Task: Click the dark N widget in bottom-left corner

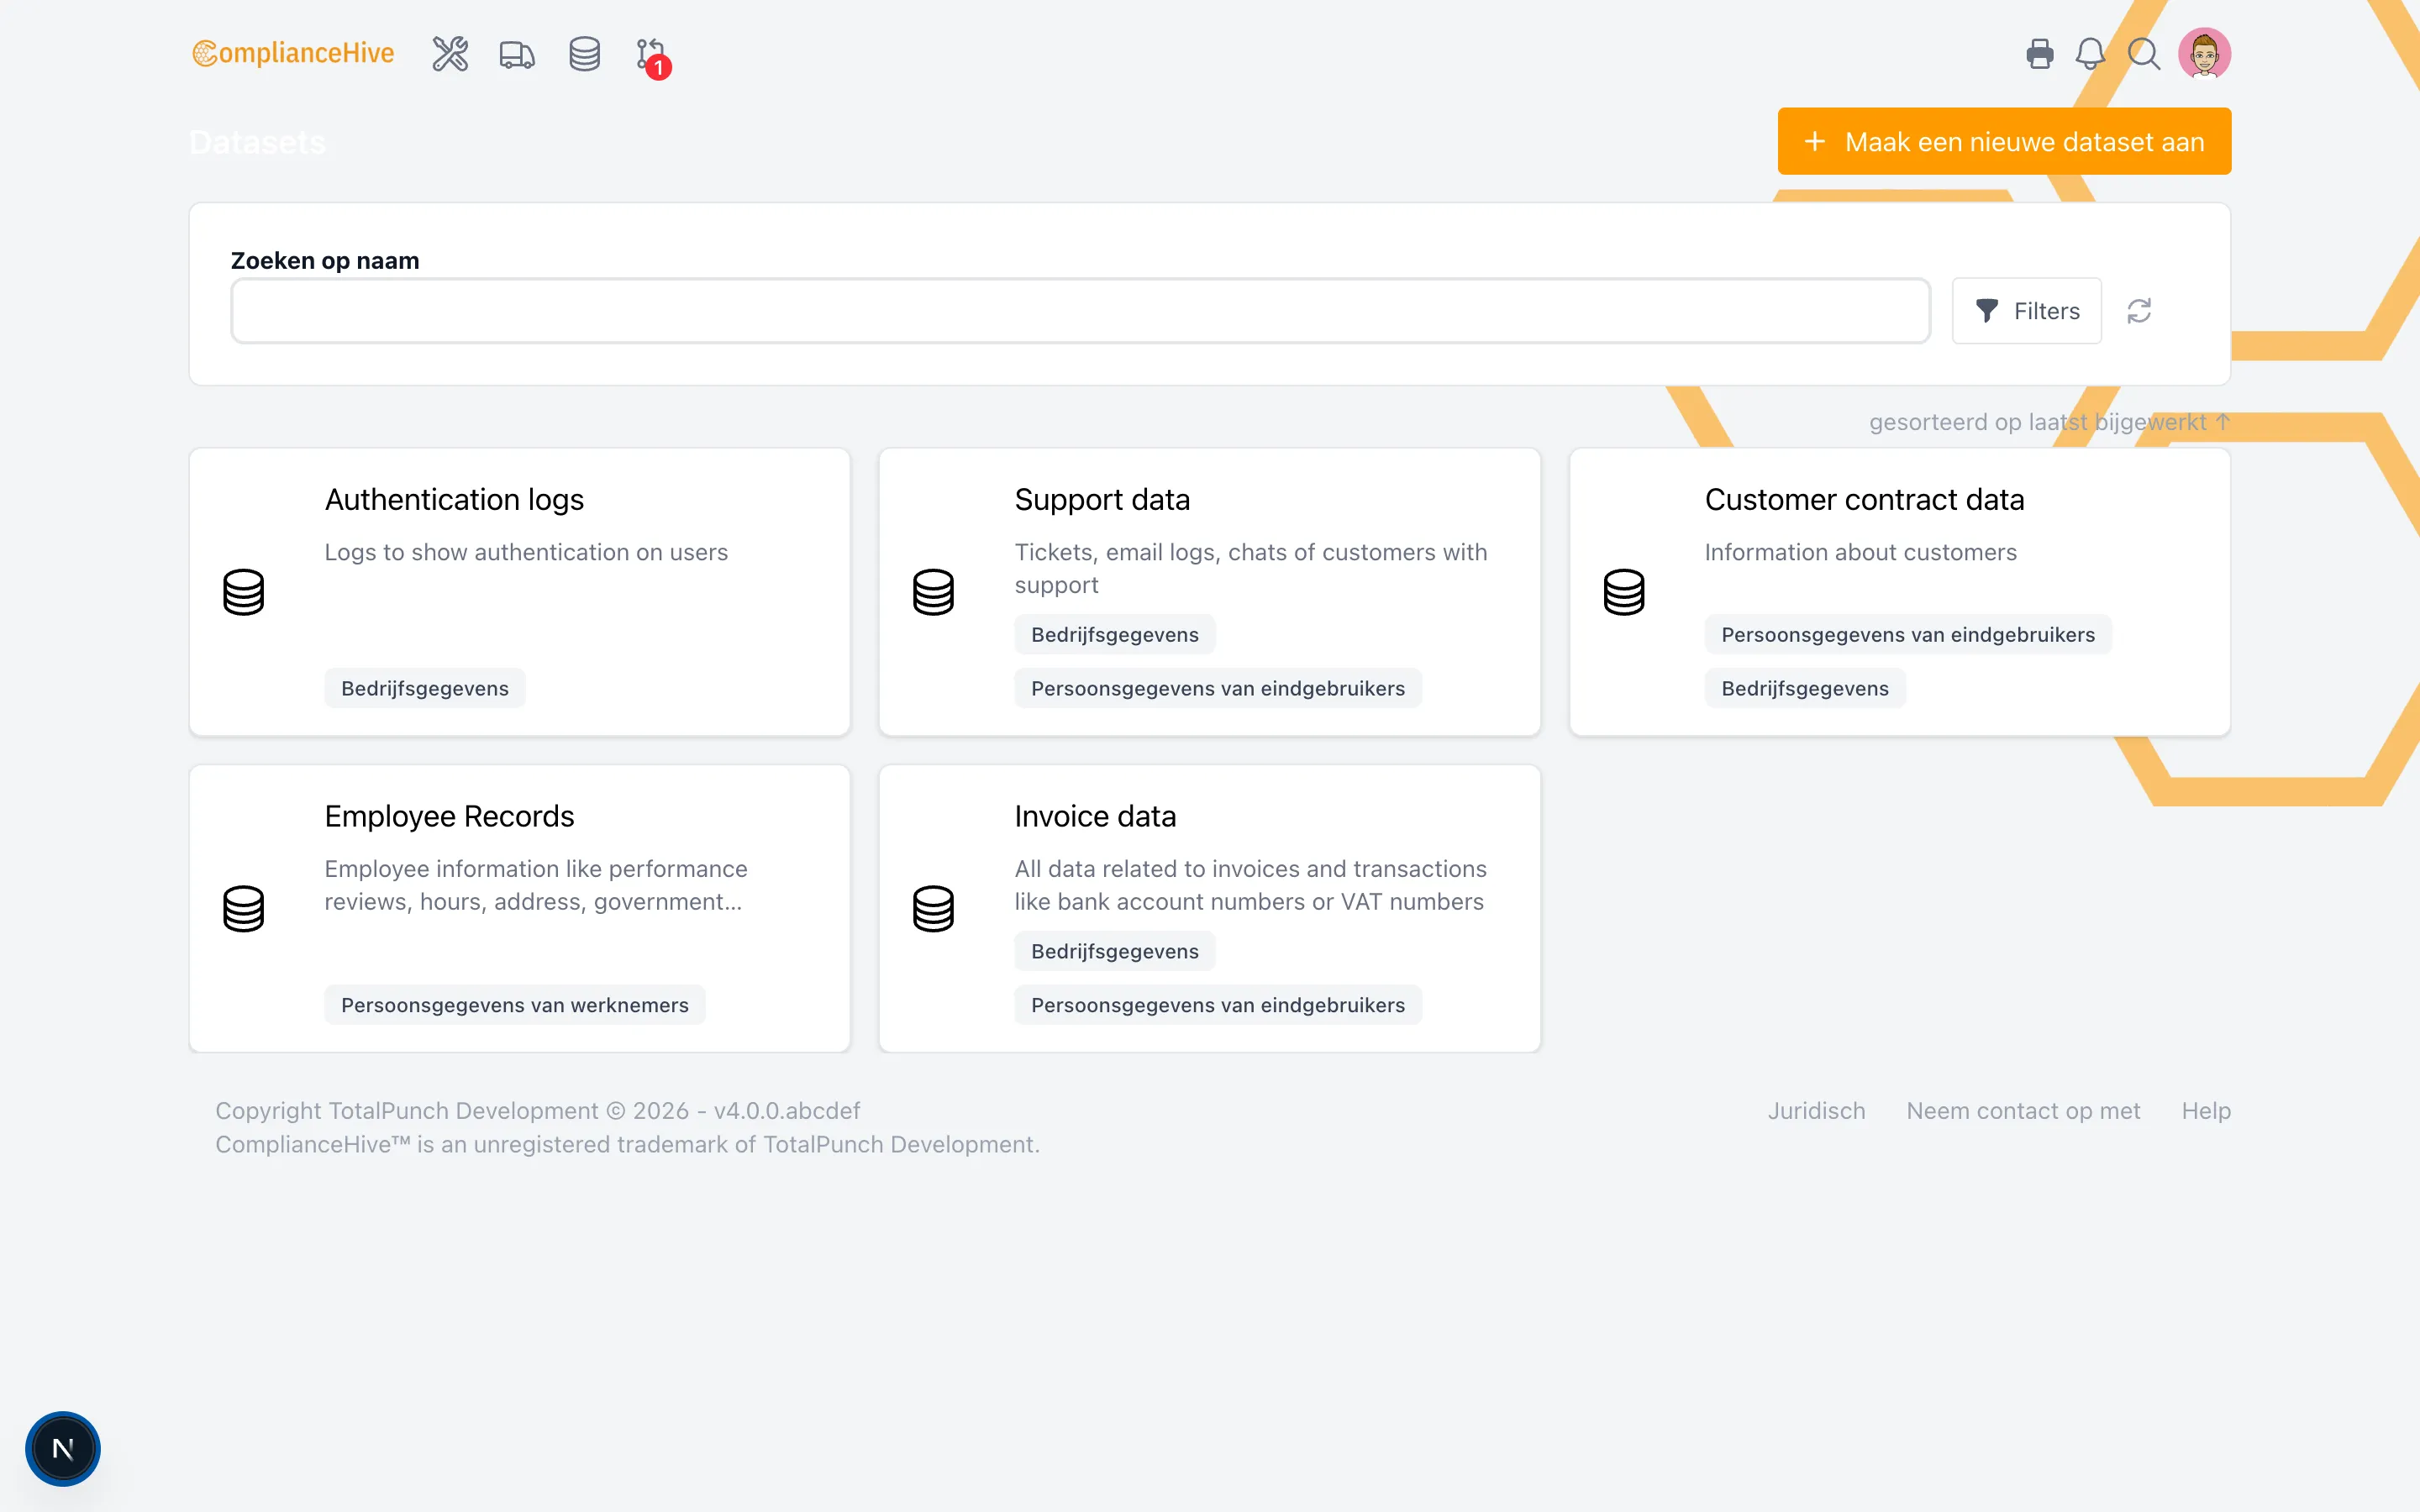Action: point(62,1447)
